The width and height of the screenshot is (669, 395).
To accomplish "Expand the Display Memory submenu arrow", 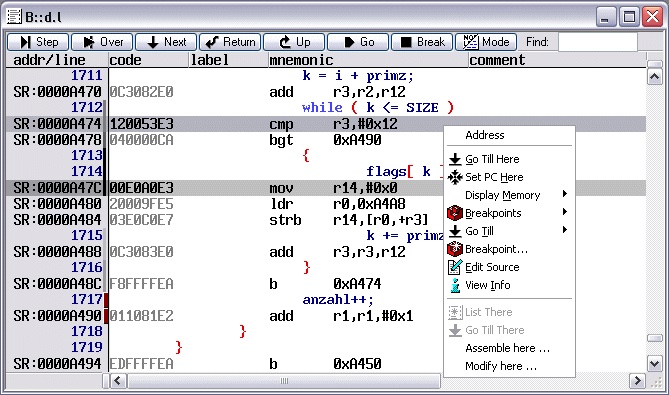I will (565, 194).
